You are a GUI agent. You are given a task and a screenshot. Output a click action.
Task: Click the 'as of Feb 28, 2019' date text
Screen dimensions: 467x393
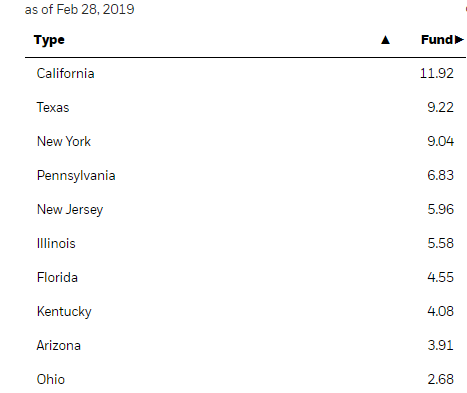pyautogui.click(x=80, y=9)
